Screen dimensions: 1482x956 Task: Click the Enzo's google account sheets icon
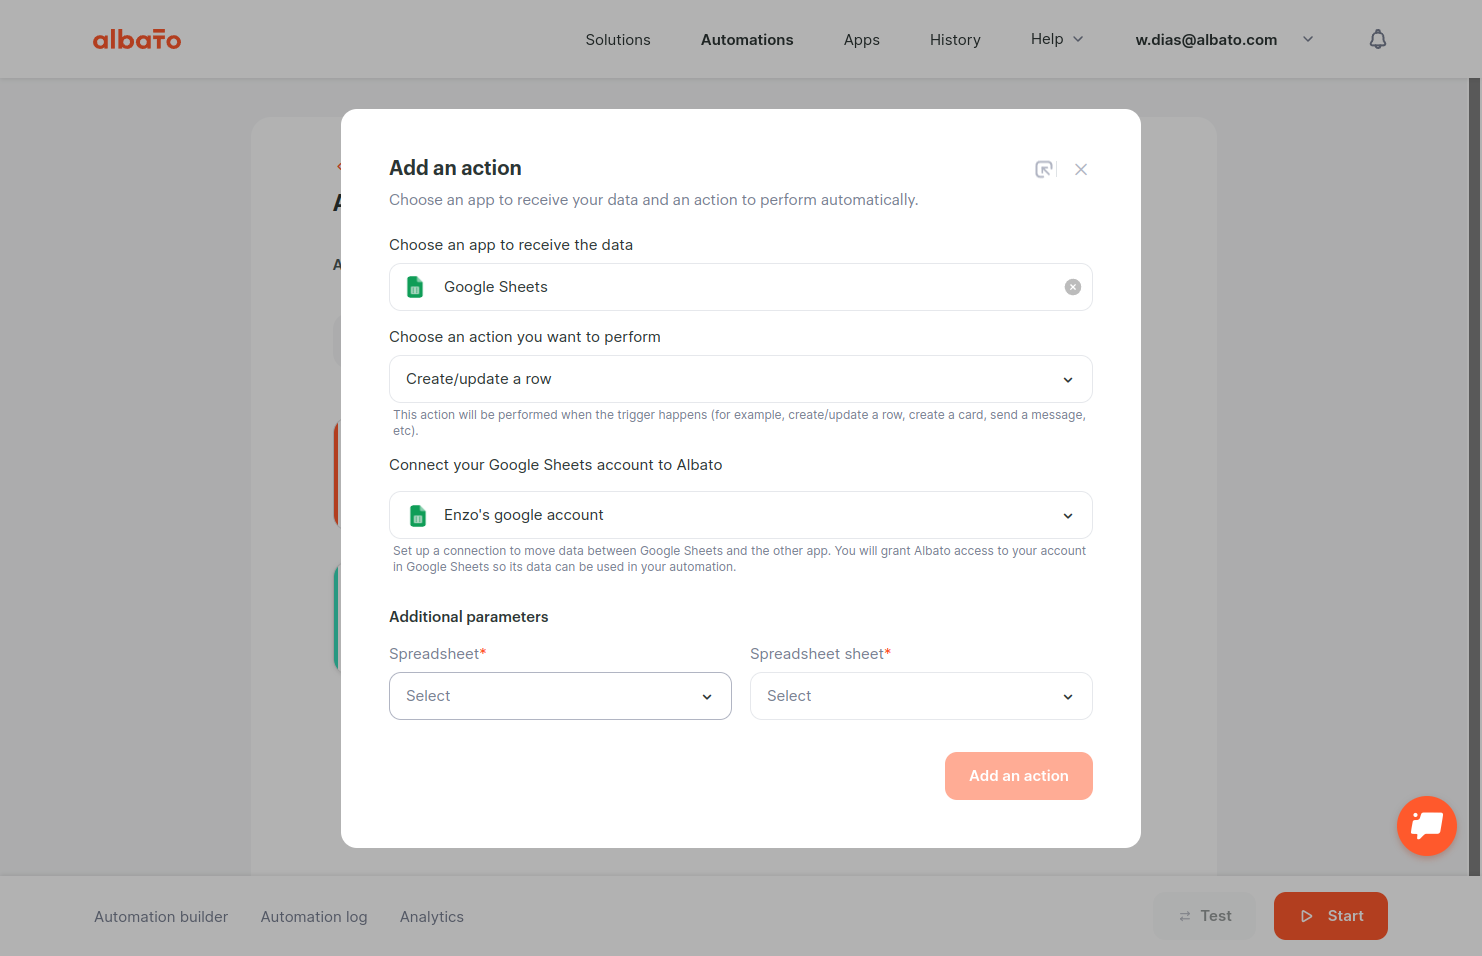tap(418, 515)
